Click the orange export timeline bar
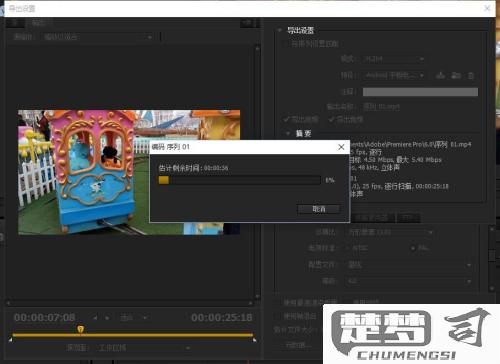 pyautogui.click(x=132, y=335)
